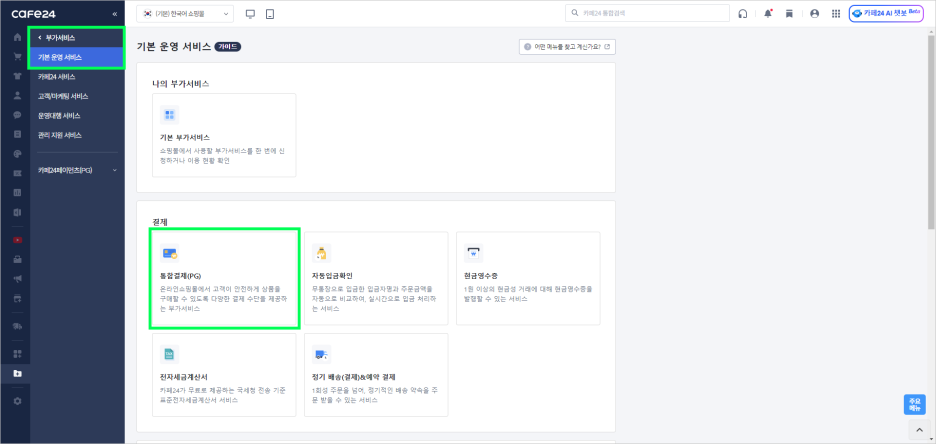Click the 나의 부가서비스 heading text
Viewport: 936px width, 444px height.
[x=180, y=84]
